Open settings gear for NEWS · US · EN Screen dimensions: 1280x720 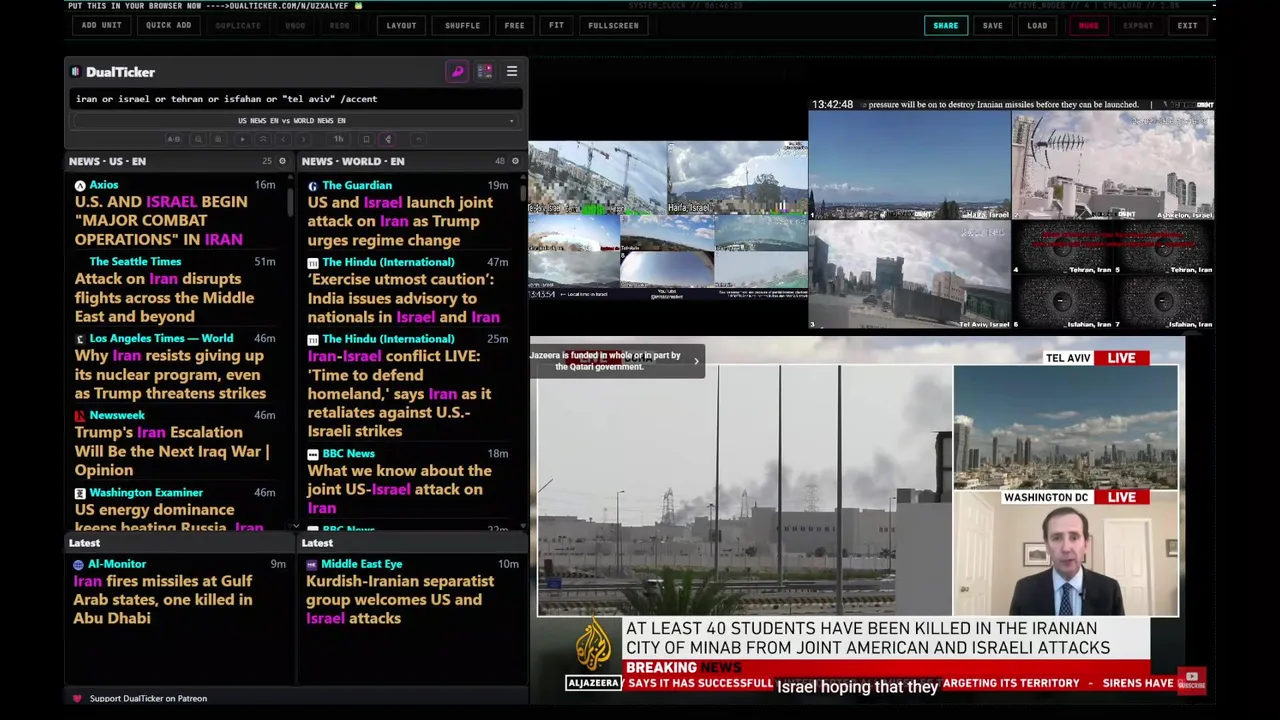pyautogui.click(x=282, y=161)
